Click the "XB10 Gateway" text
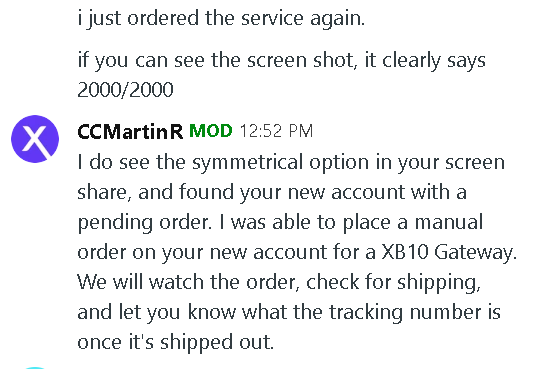534x369 pixels. click(x=447, y=252)
